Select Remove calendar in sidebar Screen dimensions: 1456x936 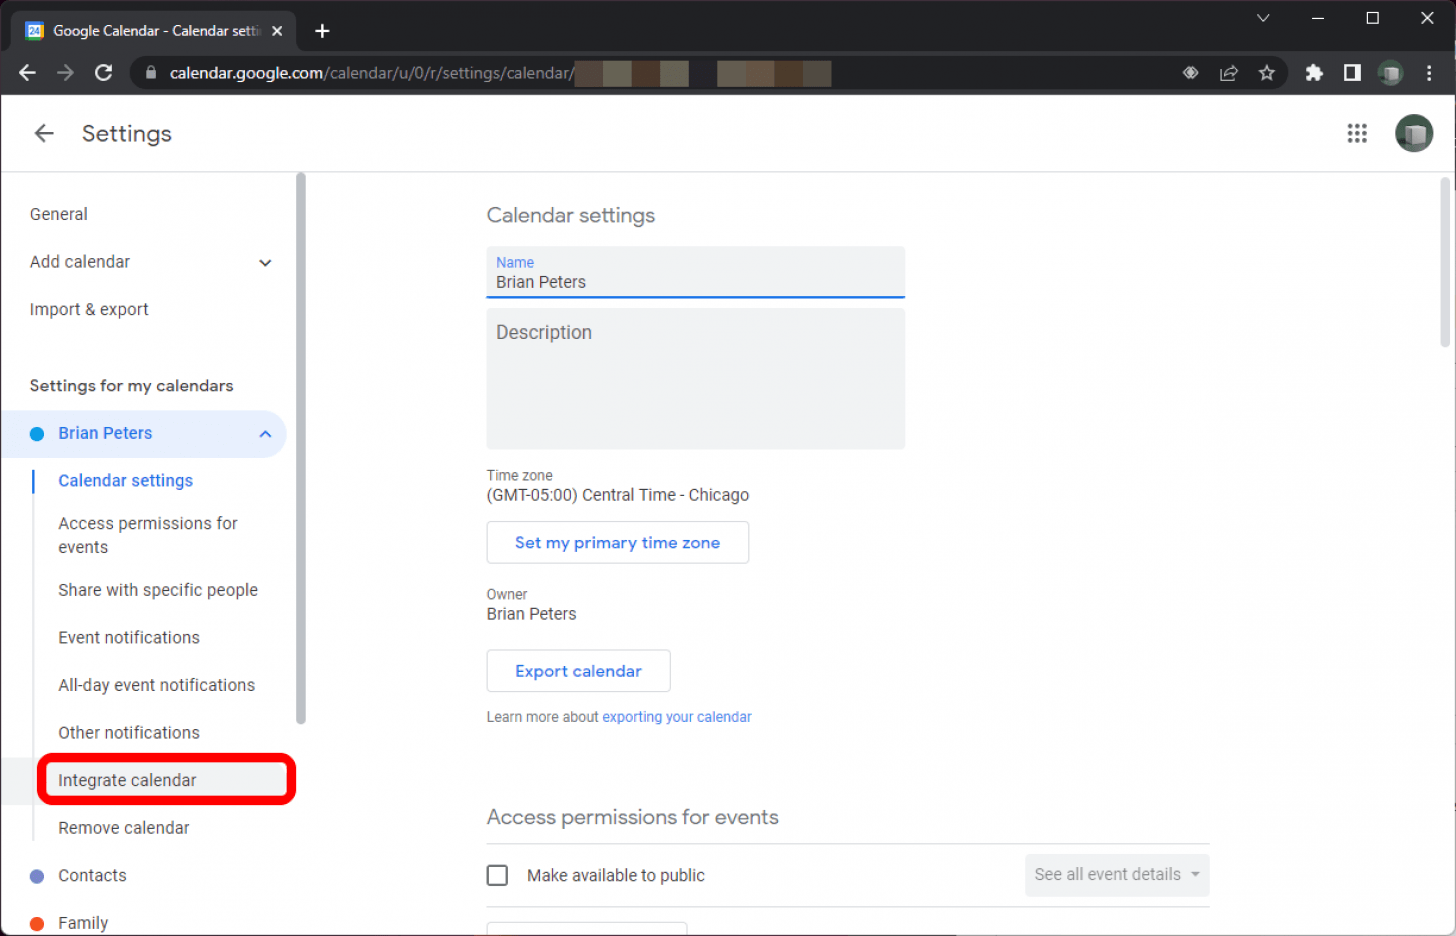tap(124, 828)
